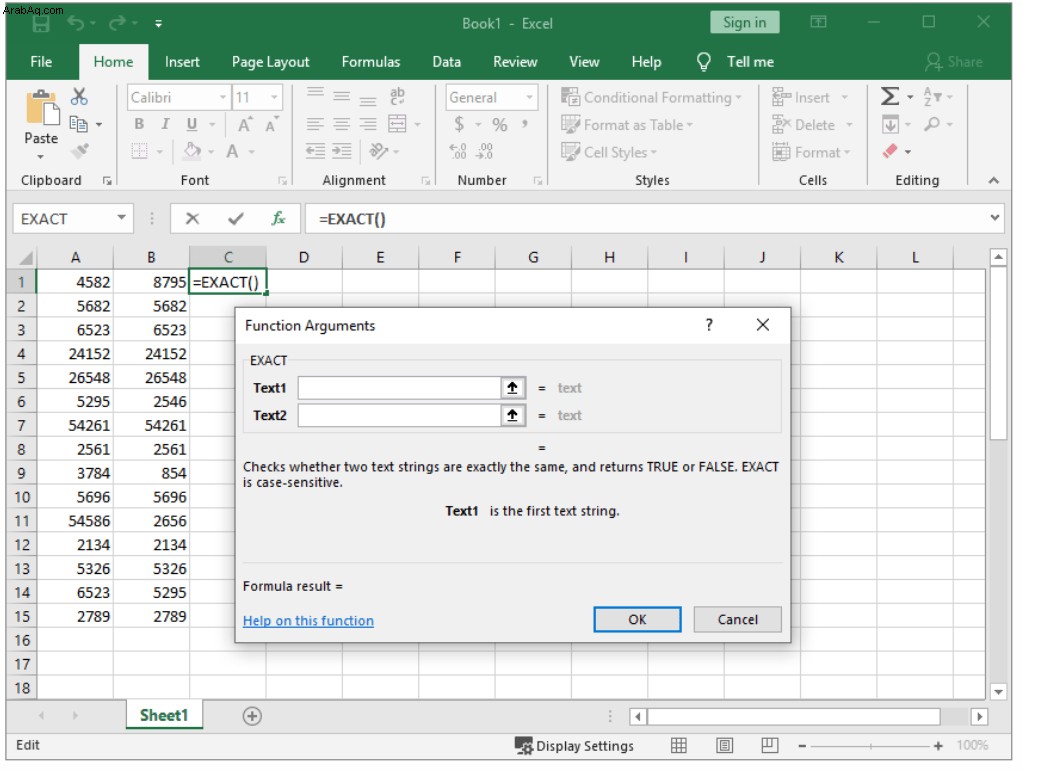This screenshot has height=780, width=1040.
Task: Click the Text1 argument input field
Action: (x=399, y=388)
